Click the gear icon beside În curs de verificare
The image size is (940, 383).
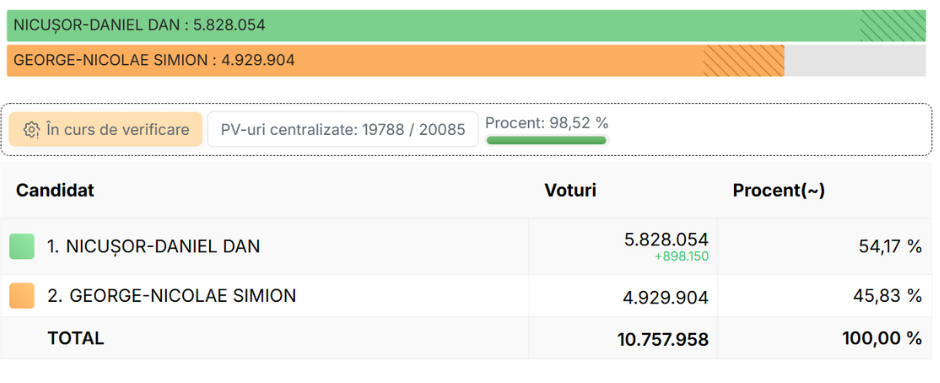(31, 129)
